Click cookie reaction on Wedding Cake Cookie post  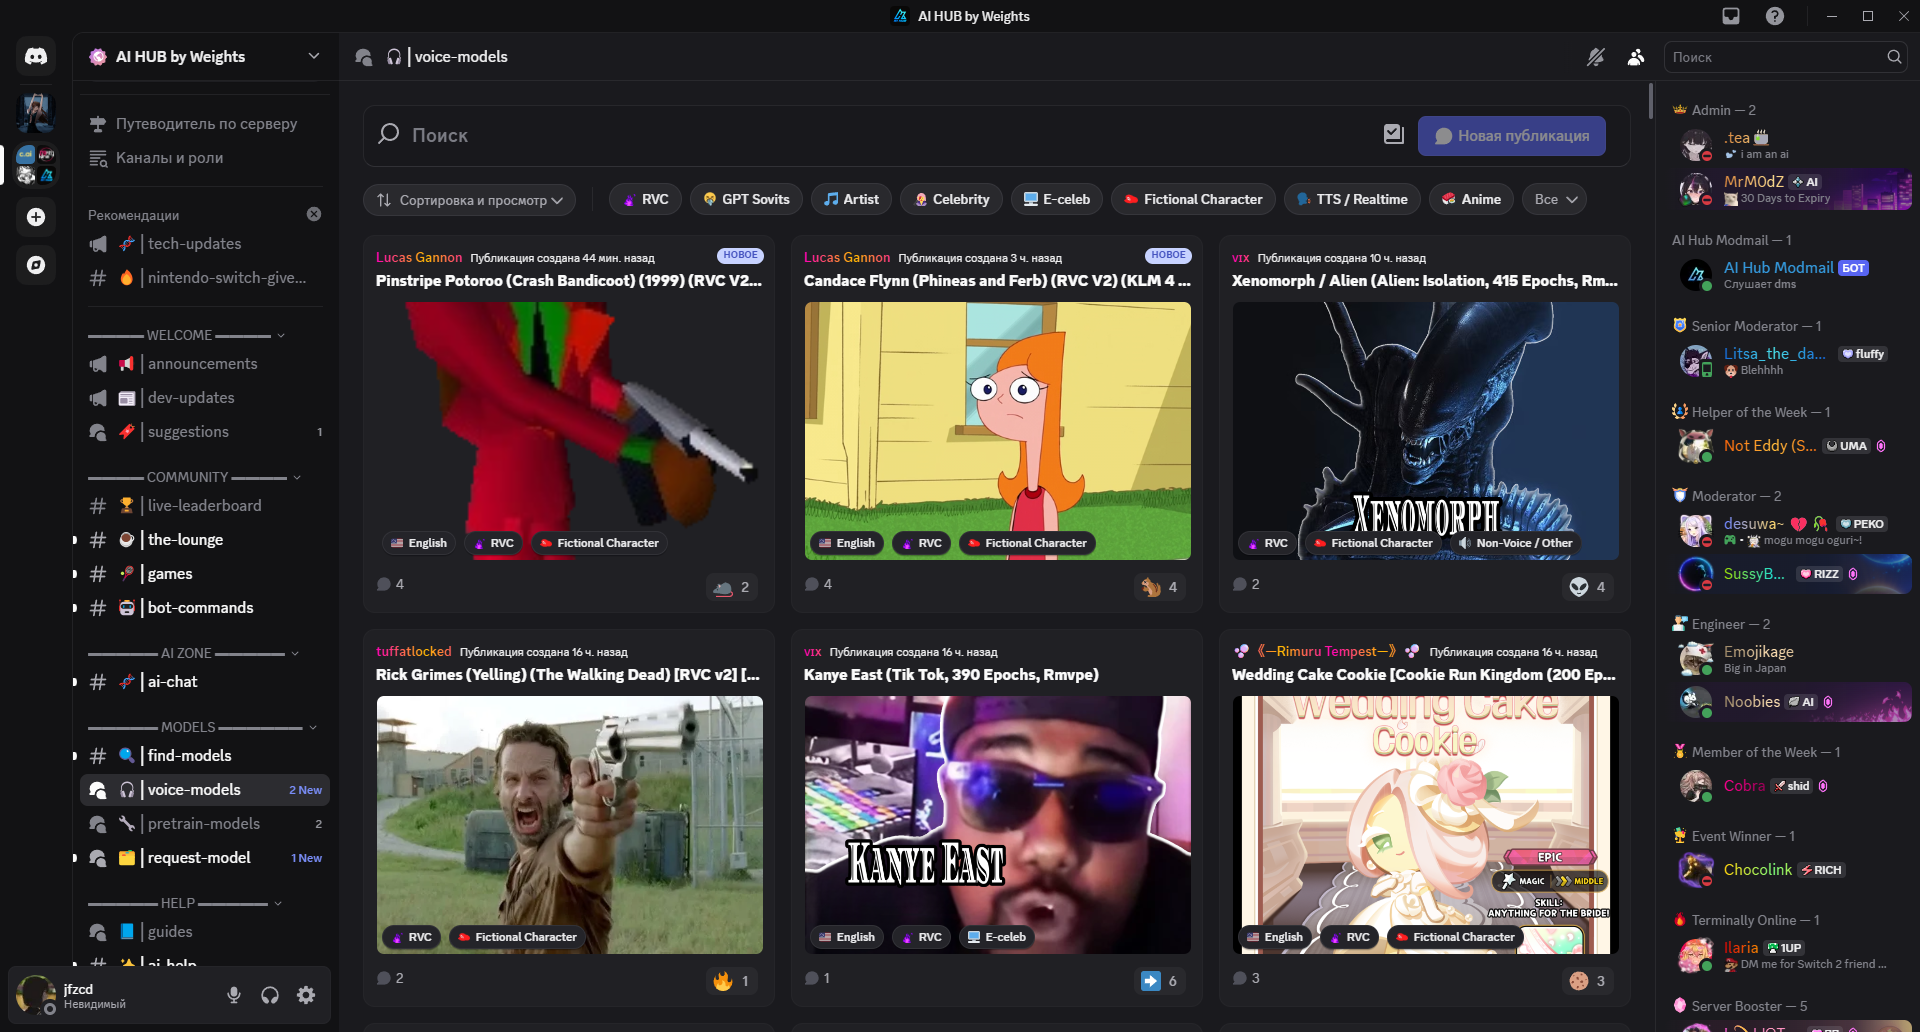[x=1588, y=981]
